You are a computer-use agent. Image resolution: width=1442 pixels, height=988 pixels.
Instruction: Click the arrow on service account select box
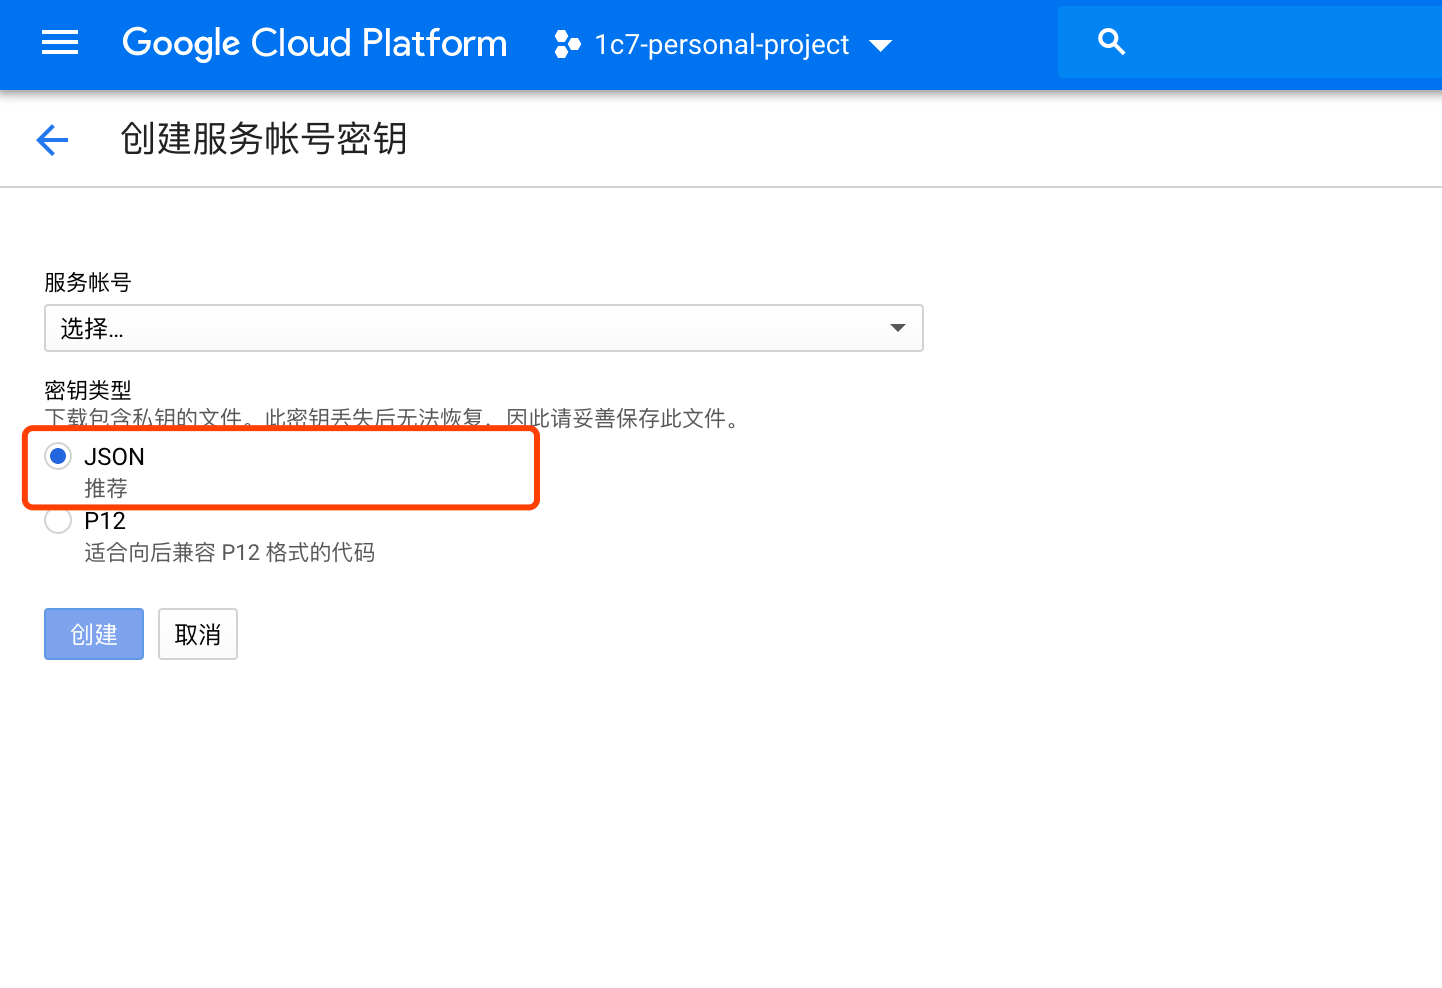[897, 328]
